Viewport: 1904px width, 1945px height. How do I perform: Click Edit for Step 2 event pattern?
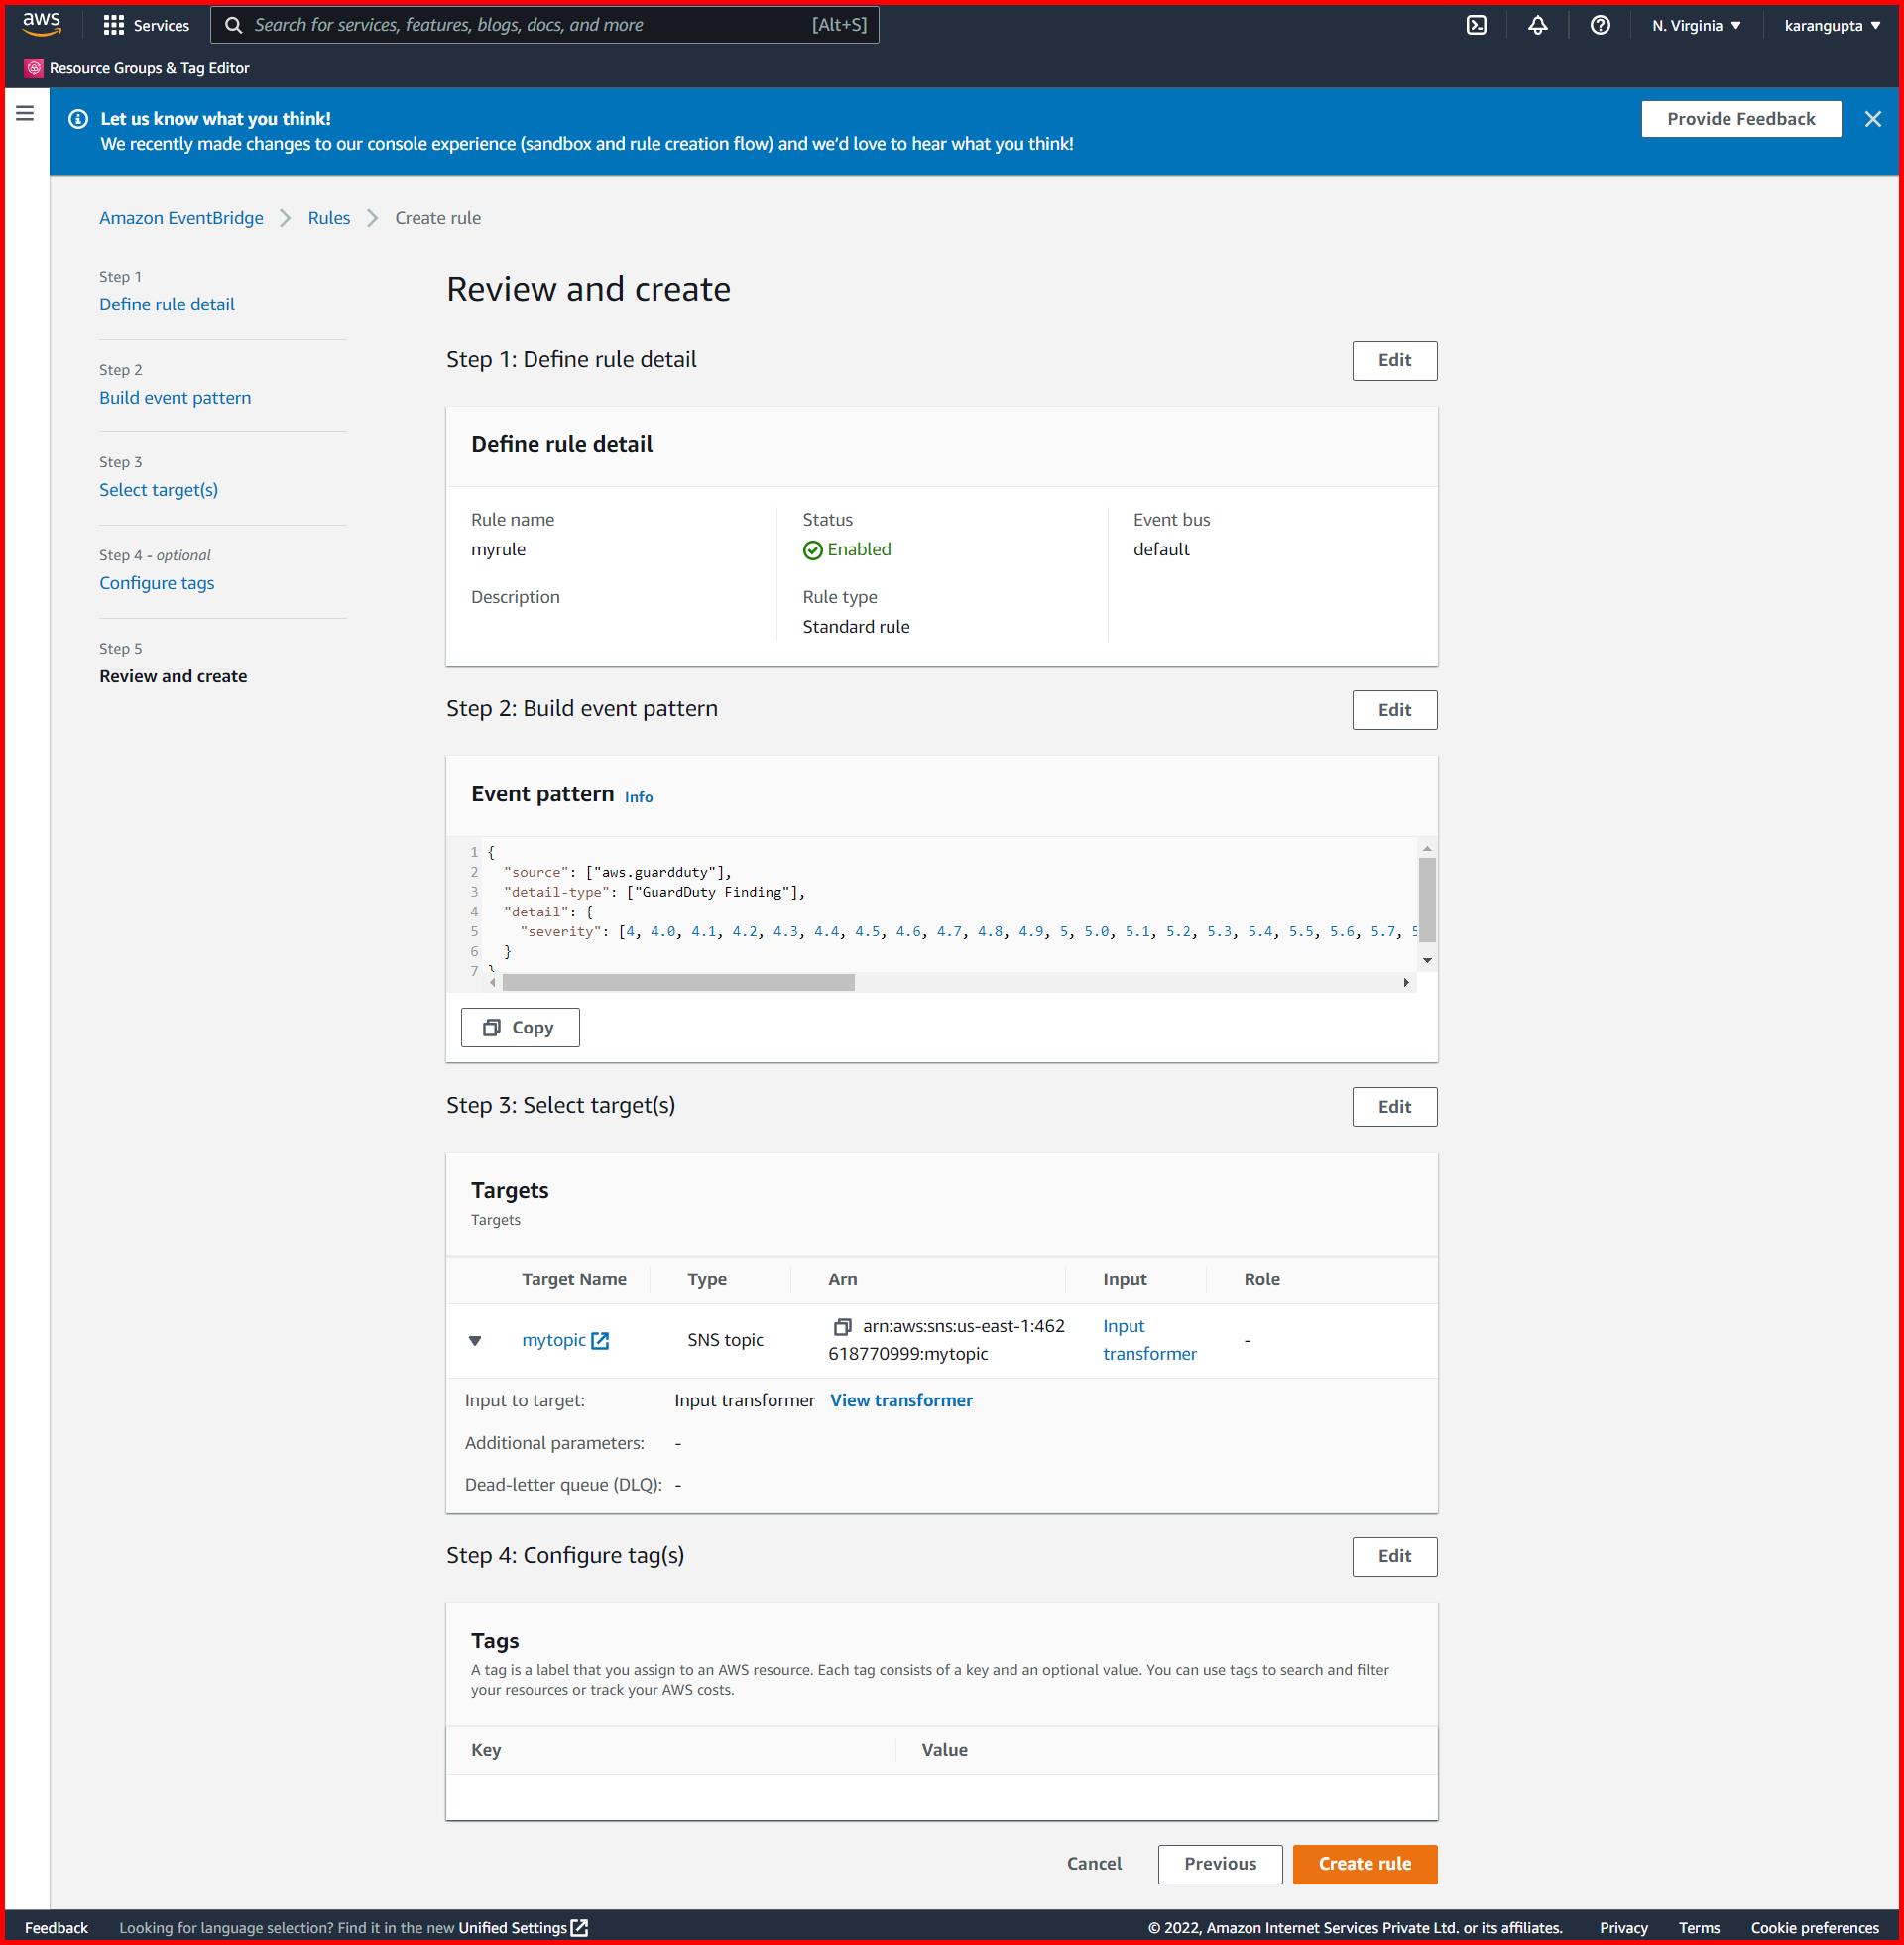1394,710
